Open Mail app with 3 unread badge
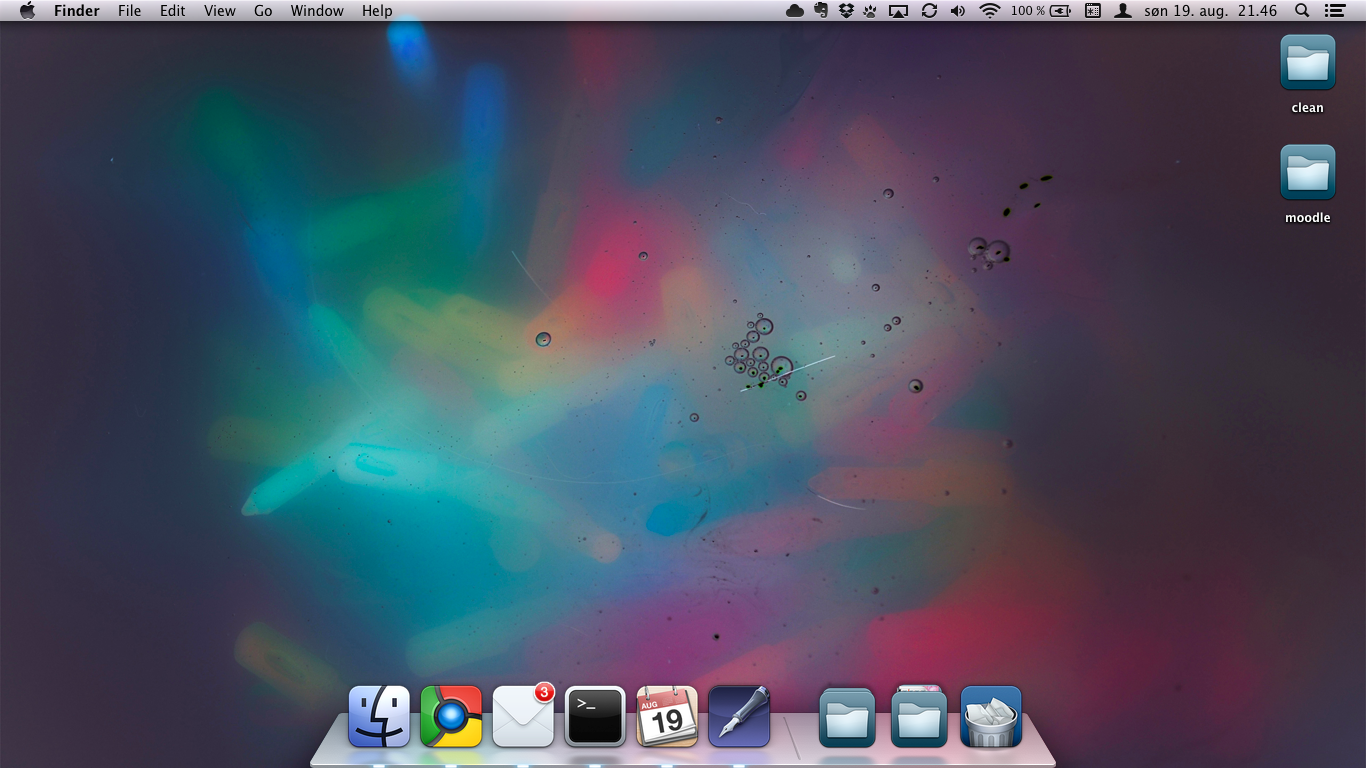The height and width of the screenshot is (768, 1366). pos(523,716)
